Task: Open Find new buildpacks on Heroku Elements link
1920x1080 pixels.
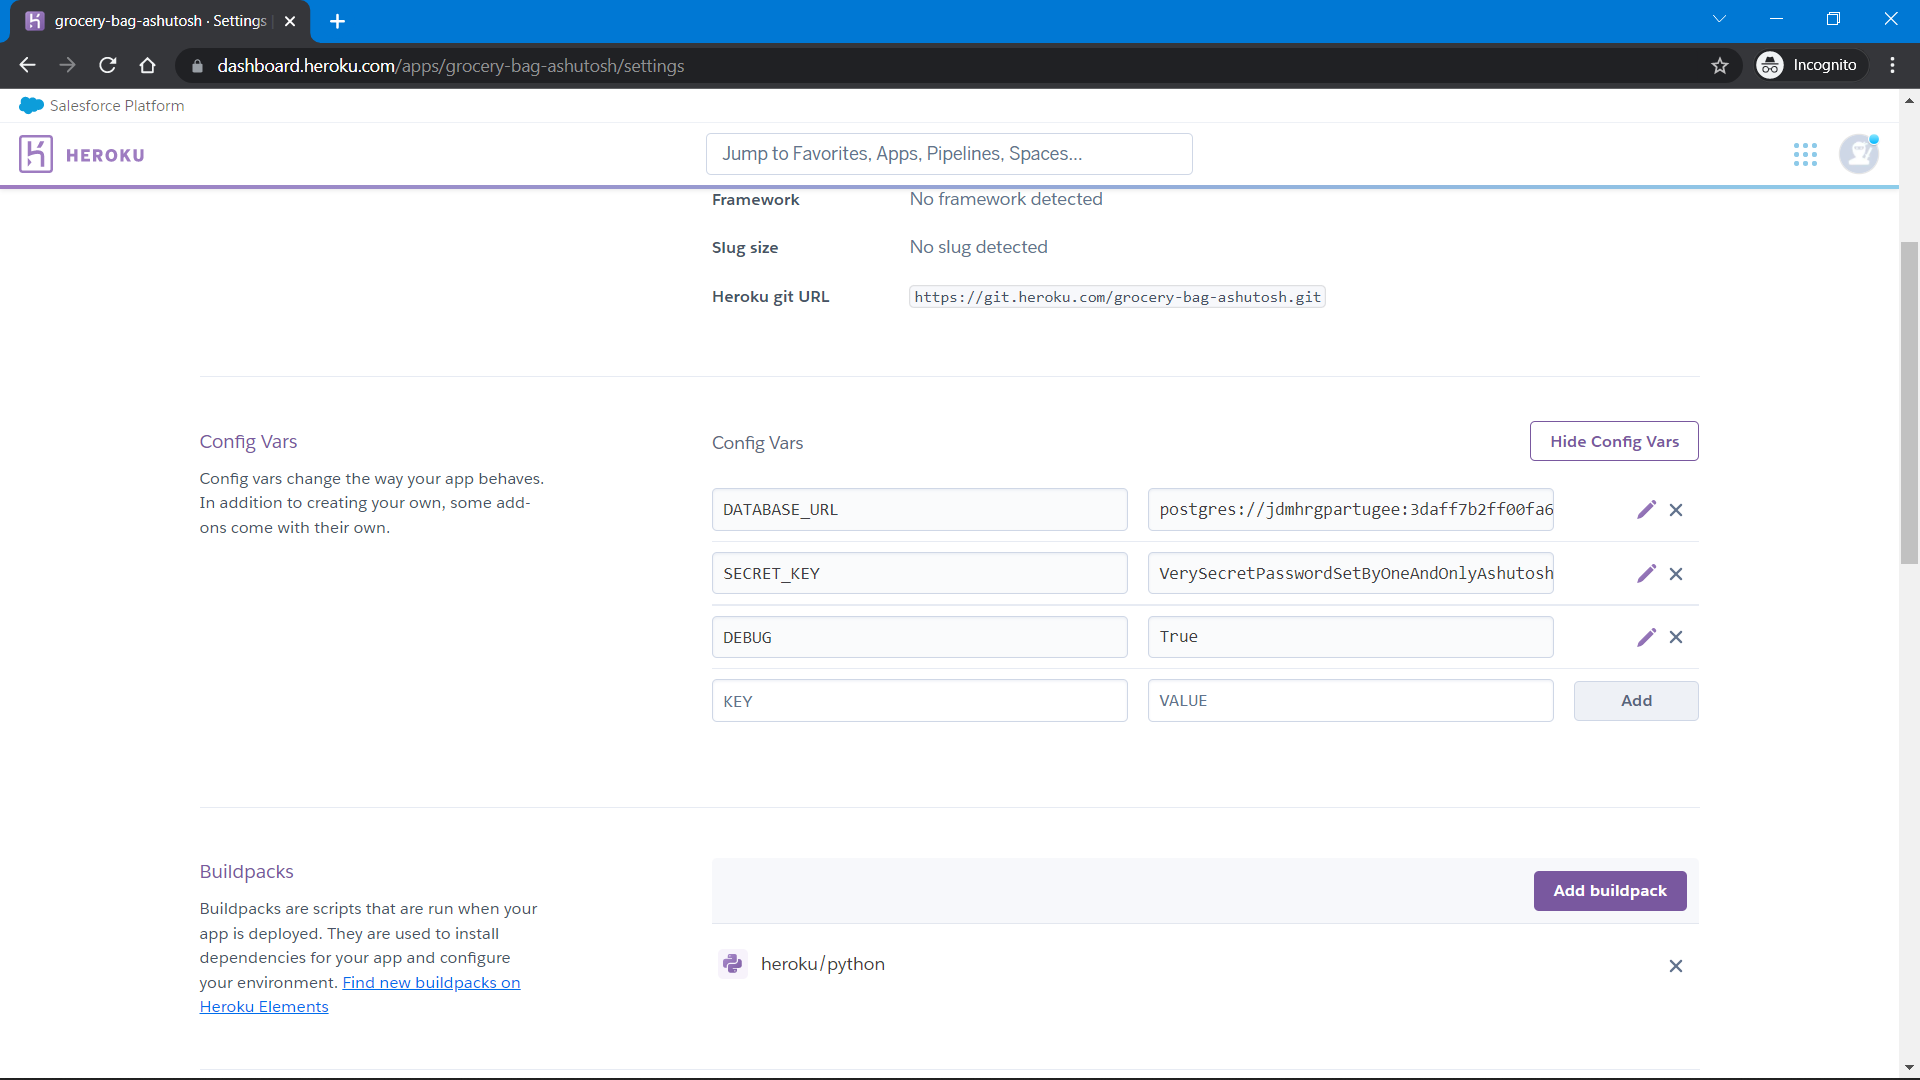Action: [x=431, y=983]
